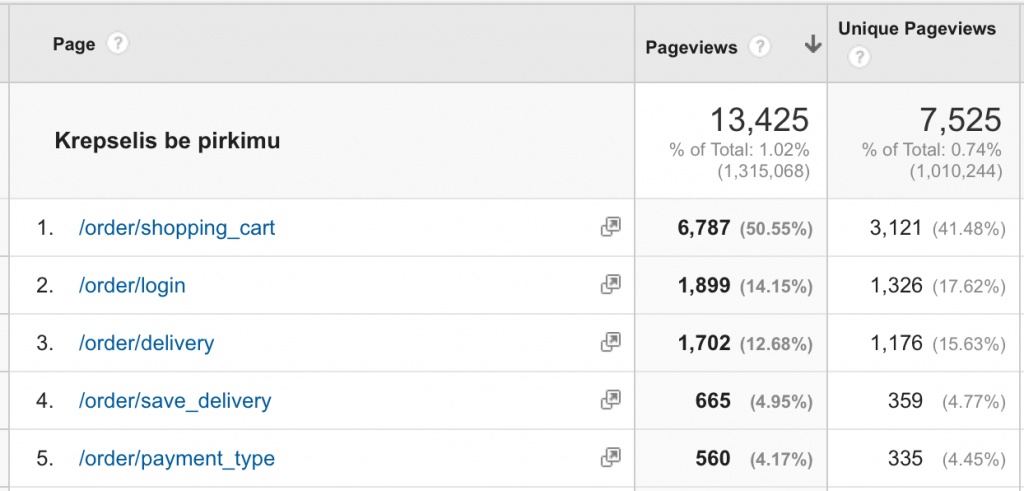Click the external link icon for /order/login

[x=610, y=285]
